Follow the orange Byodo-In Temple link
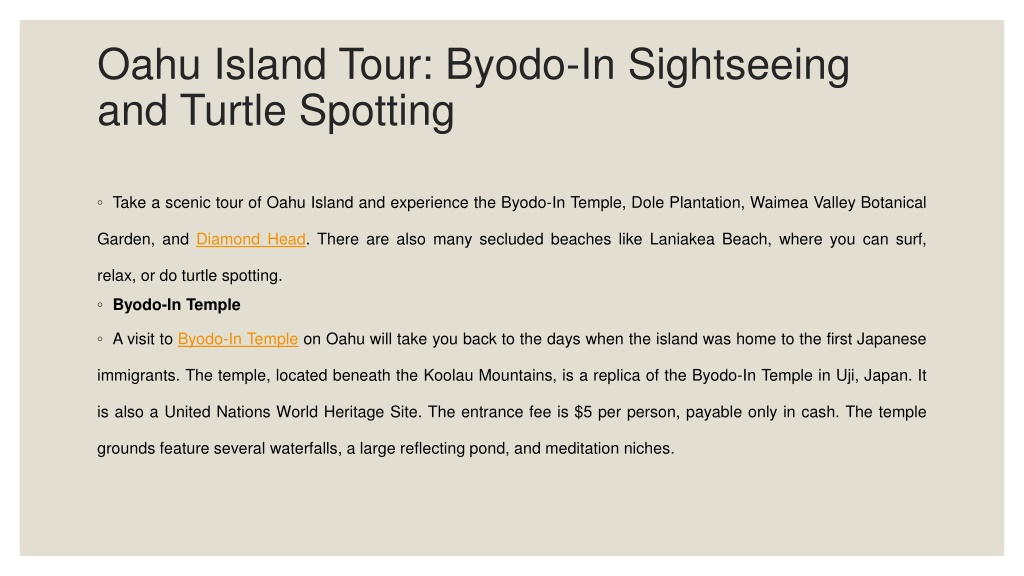This screenshot has height=576, width=1024. 238,340
